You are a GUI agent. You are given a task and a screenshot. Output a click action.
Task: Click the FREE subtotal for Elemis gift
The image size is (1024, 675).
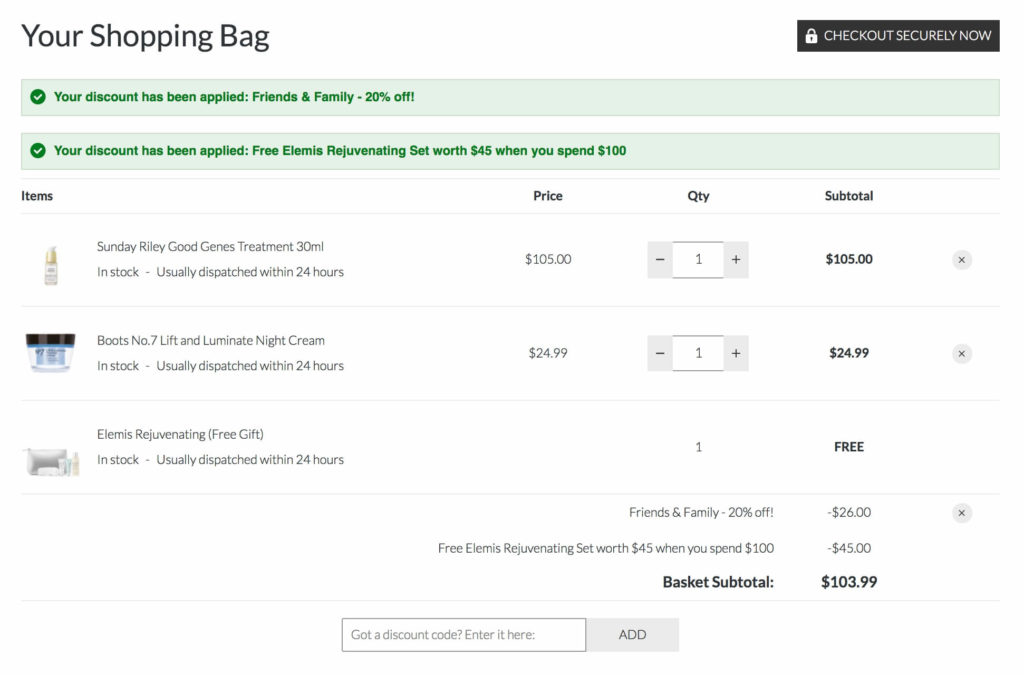coord(849,447)
